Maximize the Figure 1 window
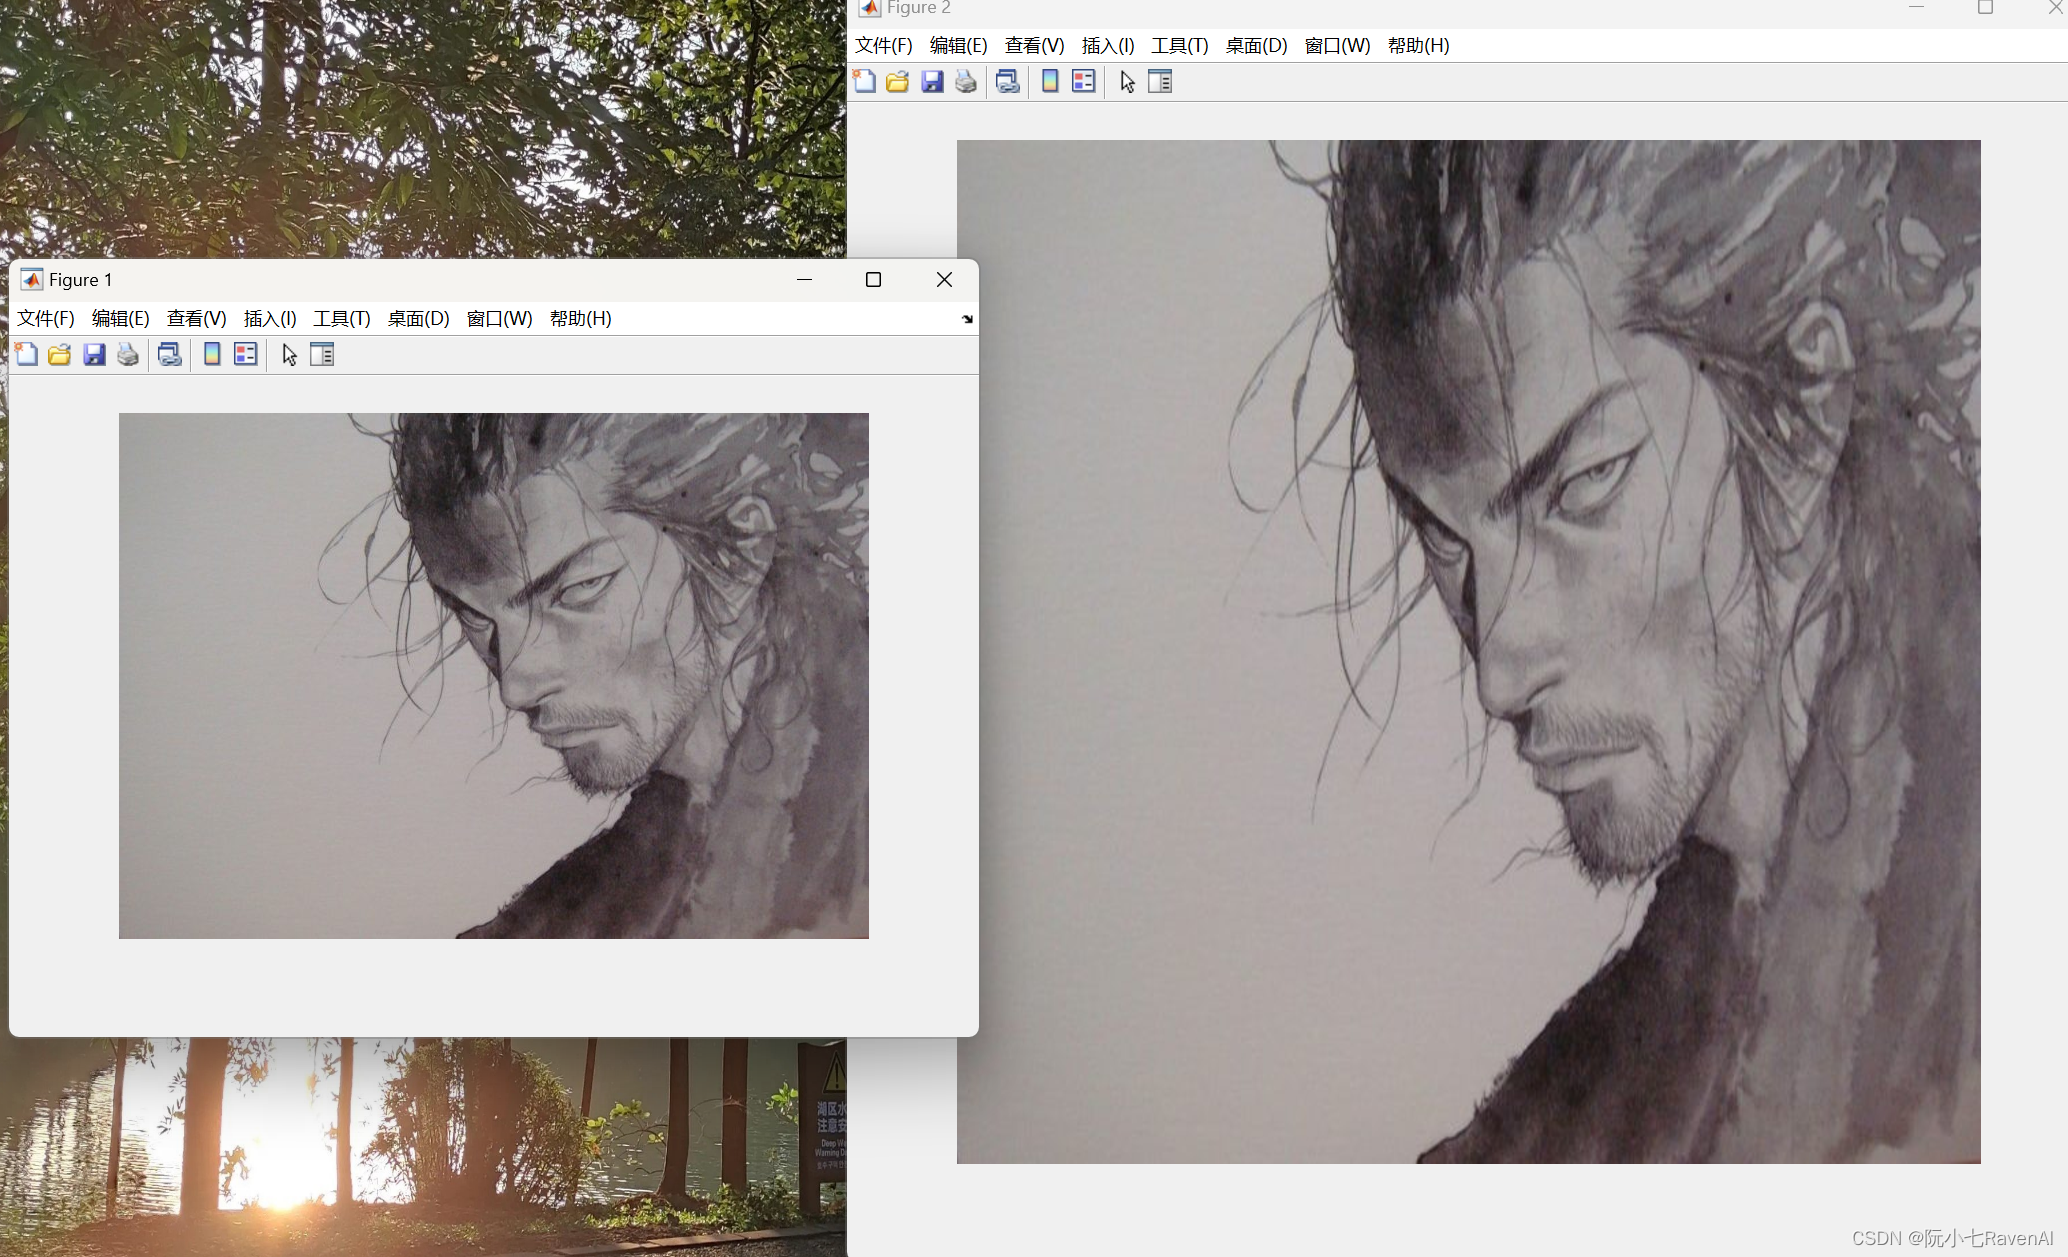 (873, 280)
